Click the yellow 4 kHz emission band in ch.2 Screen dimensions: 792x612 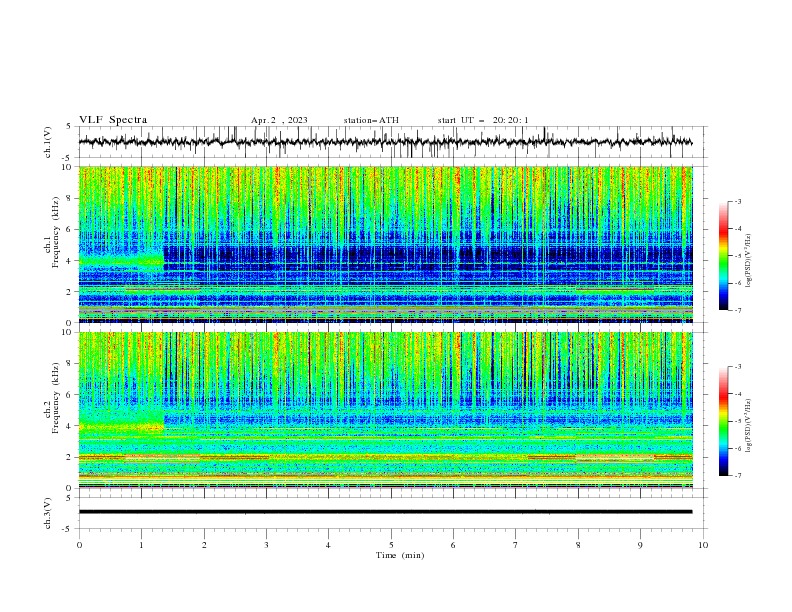click(x=121, y=427)
